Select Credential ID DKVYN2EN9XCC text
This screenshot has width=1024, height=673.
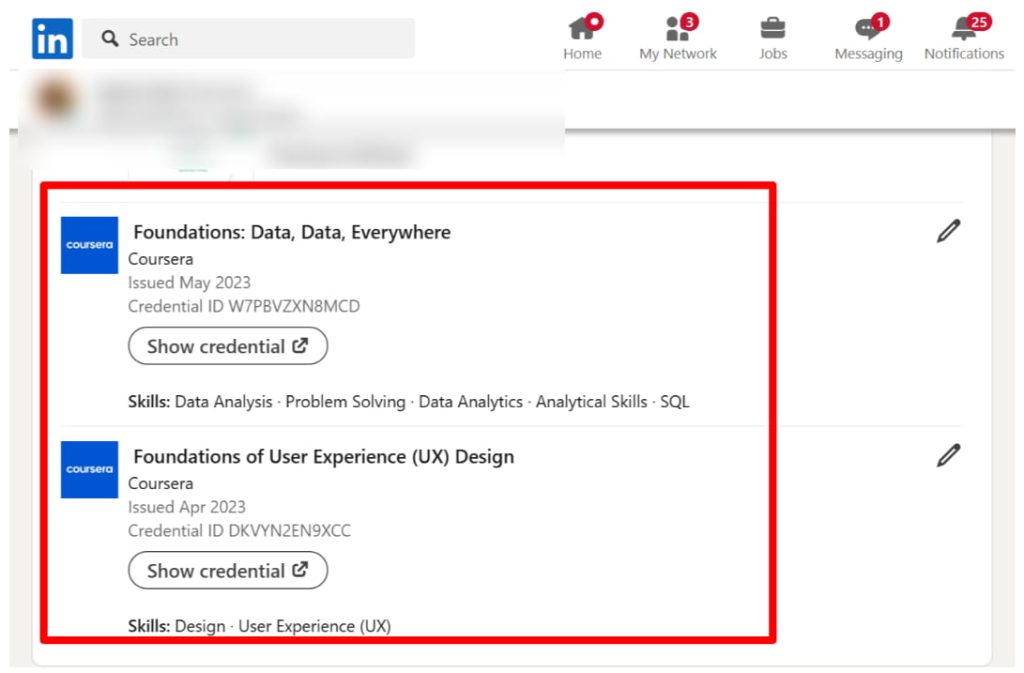point(239,531)
